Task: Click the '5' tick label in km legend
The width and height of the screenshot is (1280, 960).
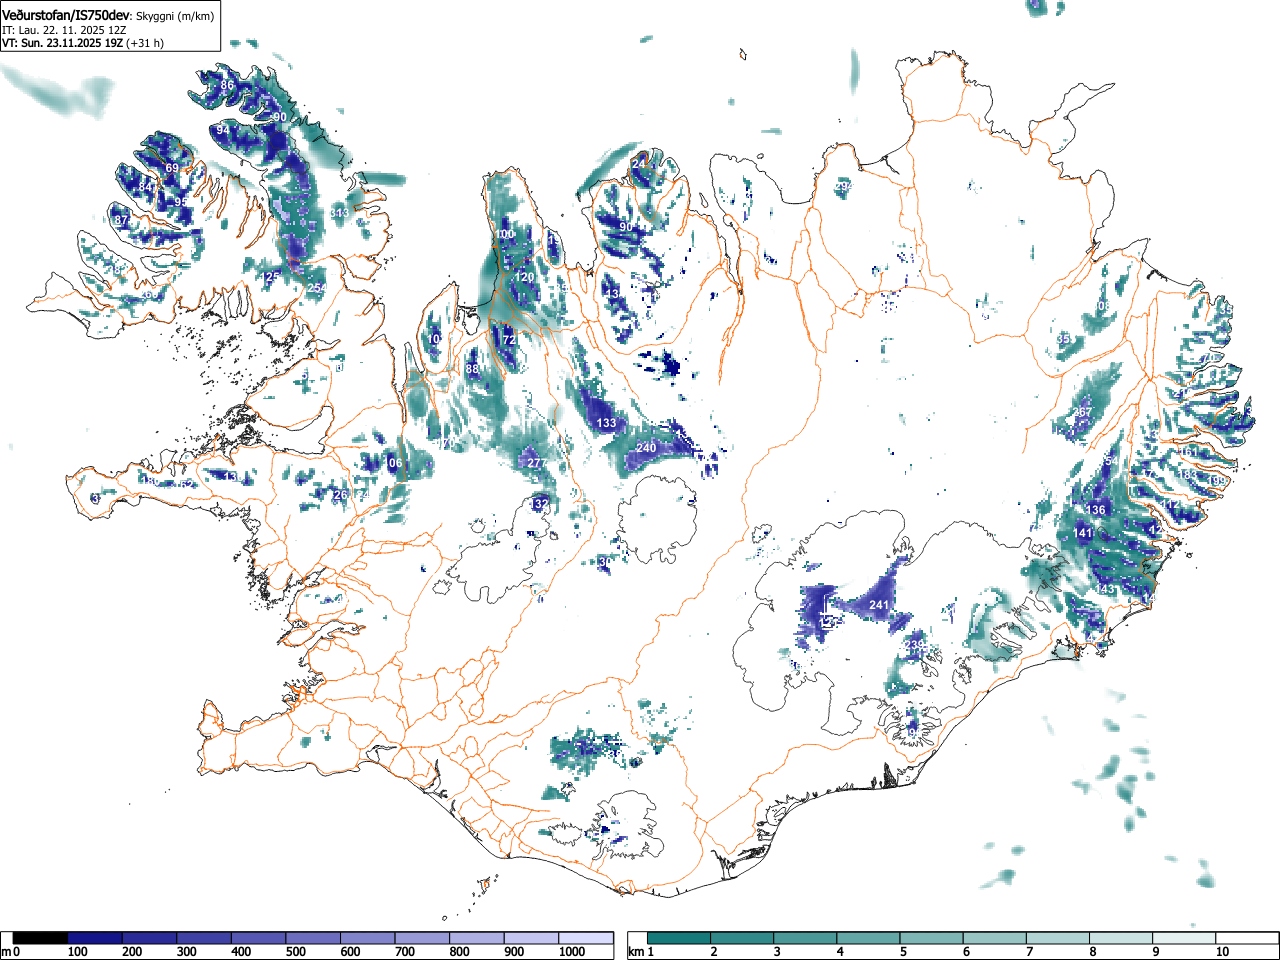Action: click(902, 952)
